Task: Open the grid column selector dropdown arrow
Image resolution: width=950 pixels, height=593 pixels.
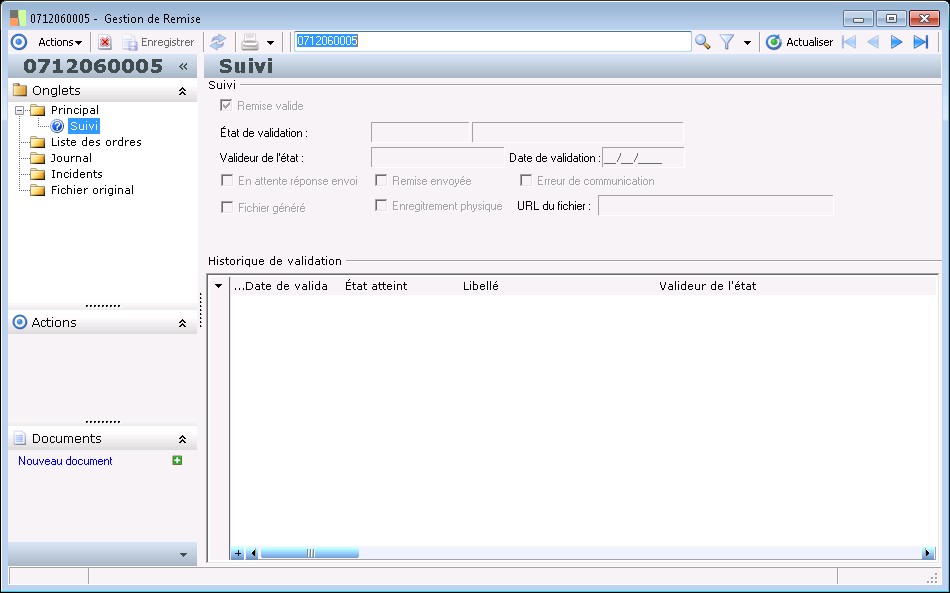Action: coord(218,286)
